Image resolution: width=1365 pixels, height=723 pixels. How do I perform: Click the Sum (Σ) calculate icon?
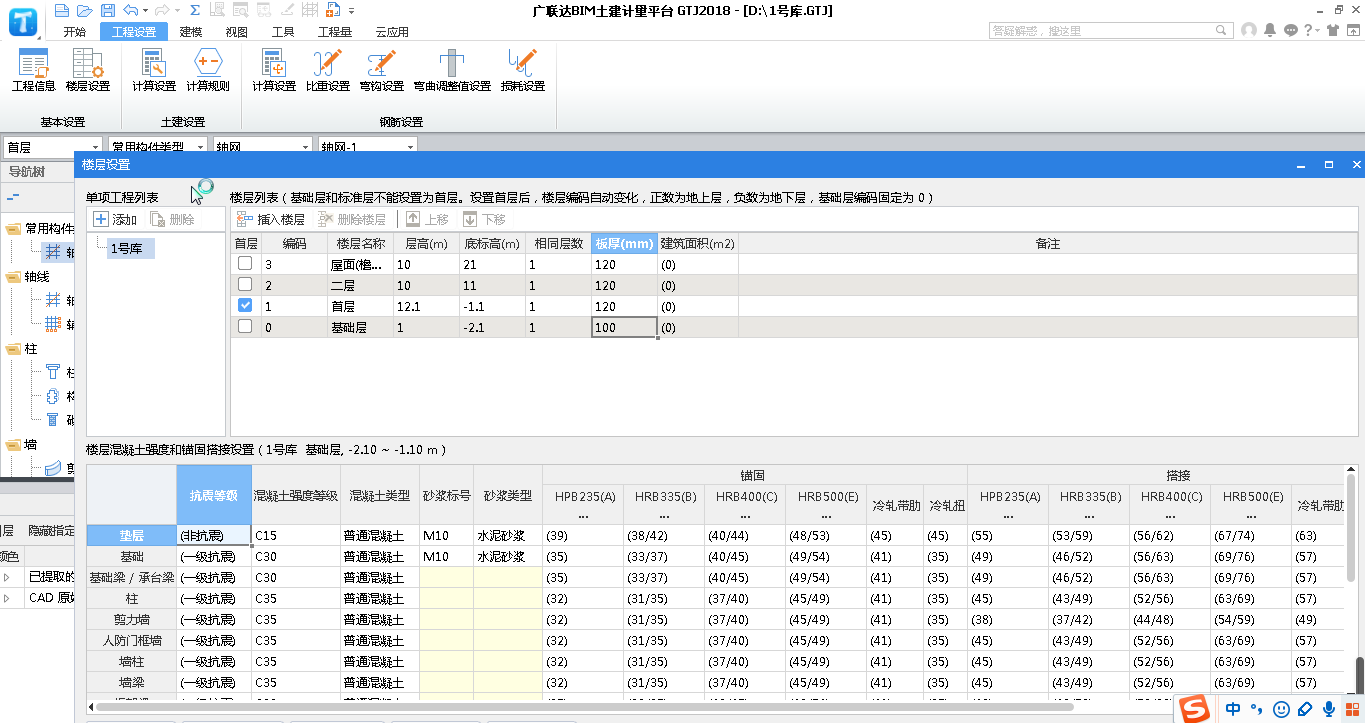click(x=194, y=11)
